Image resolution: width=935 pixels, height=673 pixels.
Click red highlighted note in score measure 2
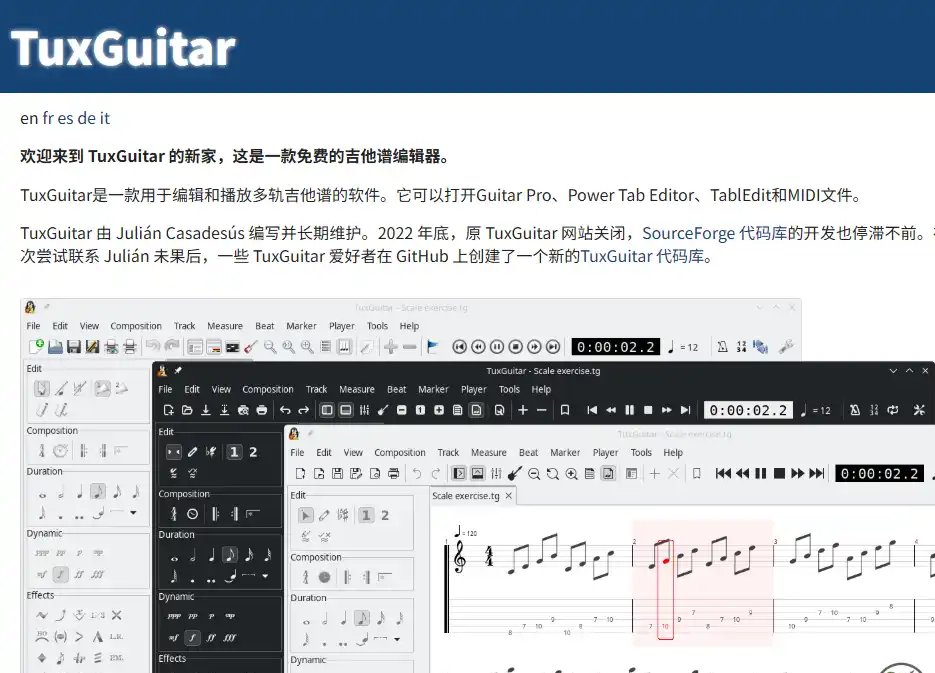pyautogui.click(x=666, y=561)
